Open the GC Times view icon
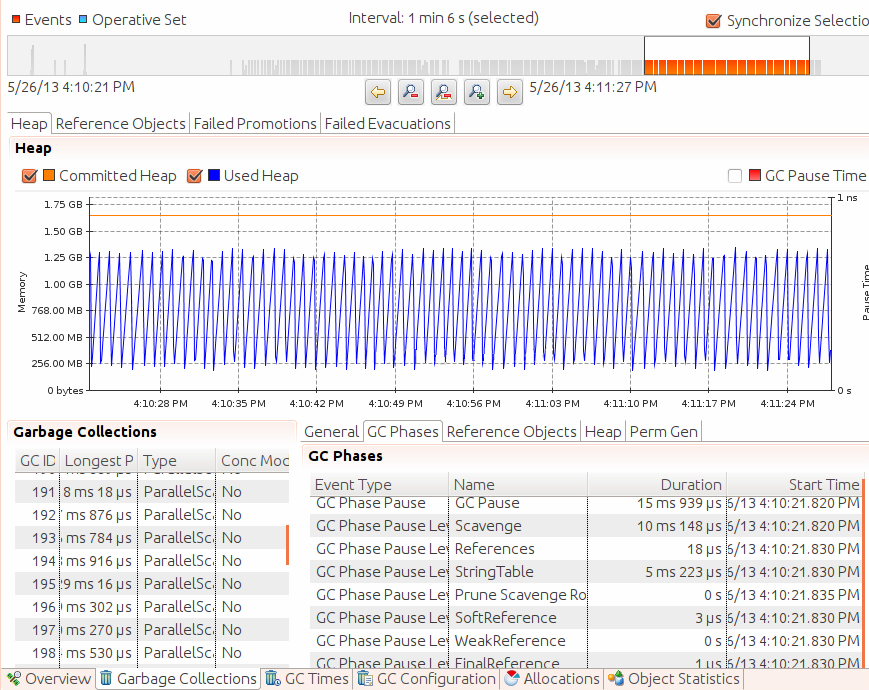869x690 pixels. pyautogui.click(x=273, y=678)
